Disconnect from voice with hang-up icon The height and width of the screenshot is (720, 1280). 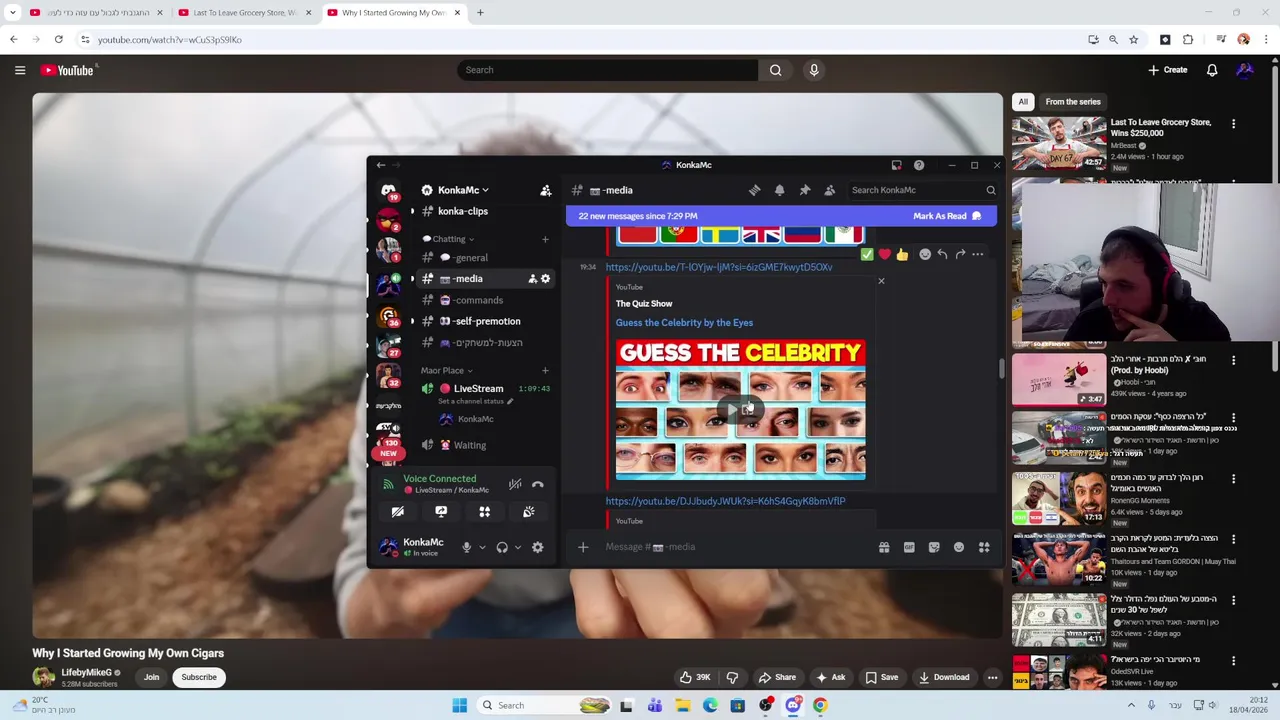tap(538, 484)
